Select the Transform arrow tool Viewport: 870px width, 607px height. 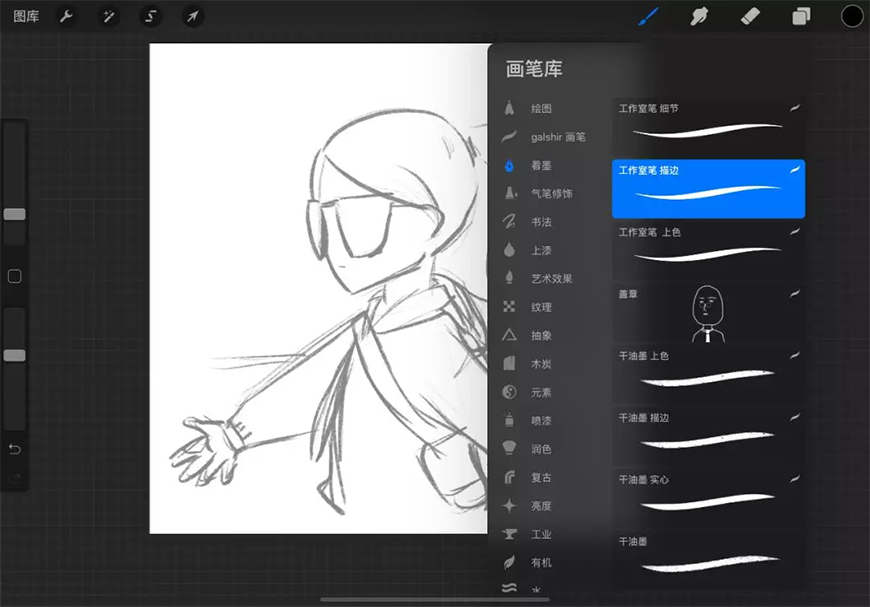(192, 16)
